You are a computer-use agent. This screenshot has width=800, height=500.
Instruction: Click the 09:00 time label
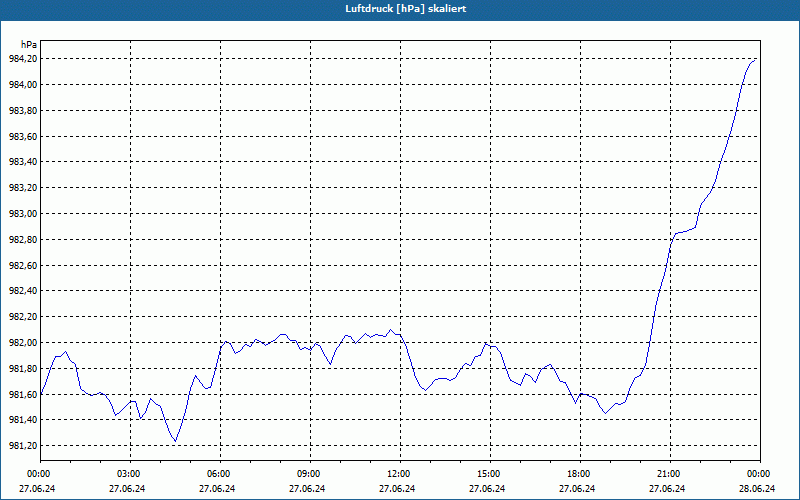click(x=310, y=474)
